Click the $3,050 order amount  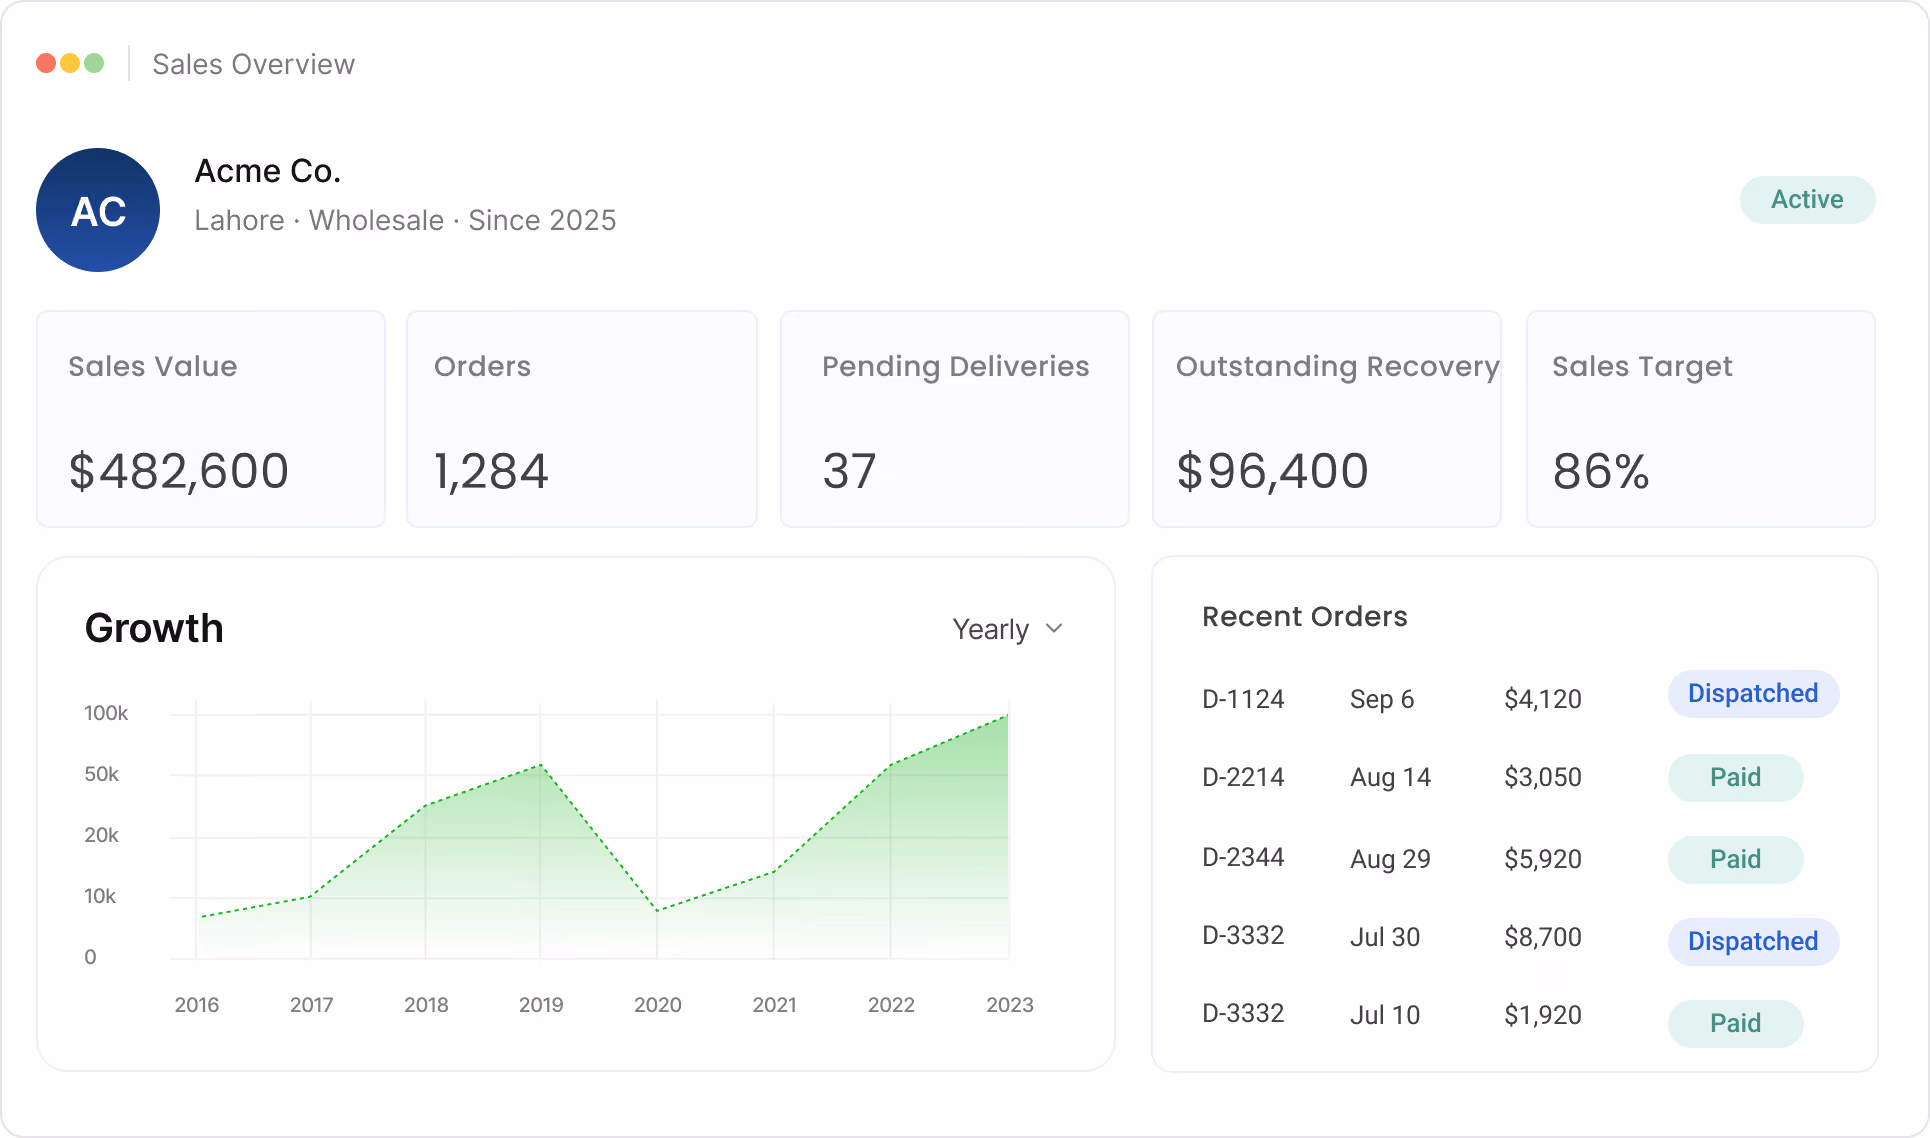click(x=1543, y=777)
